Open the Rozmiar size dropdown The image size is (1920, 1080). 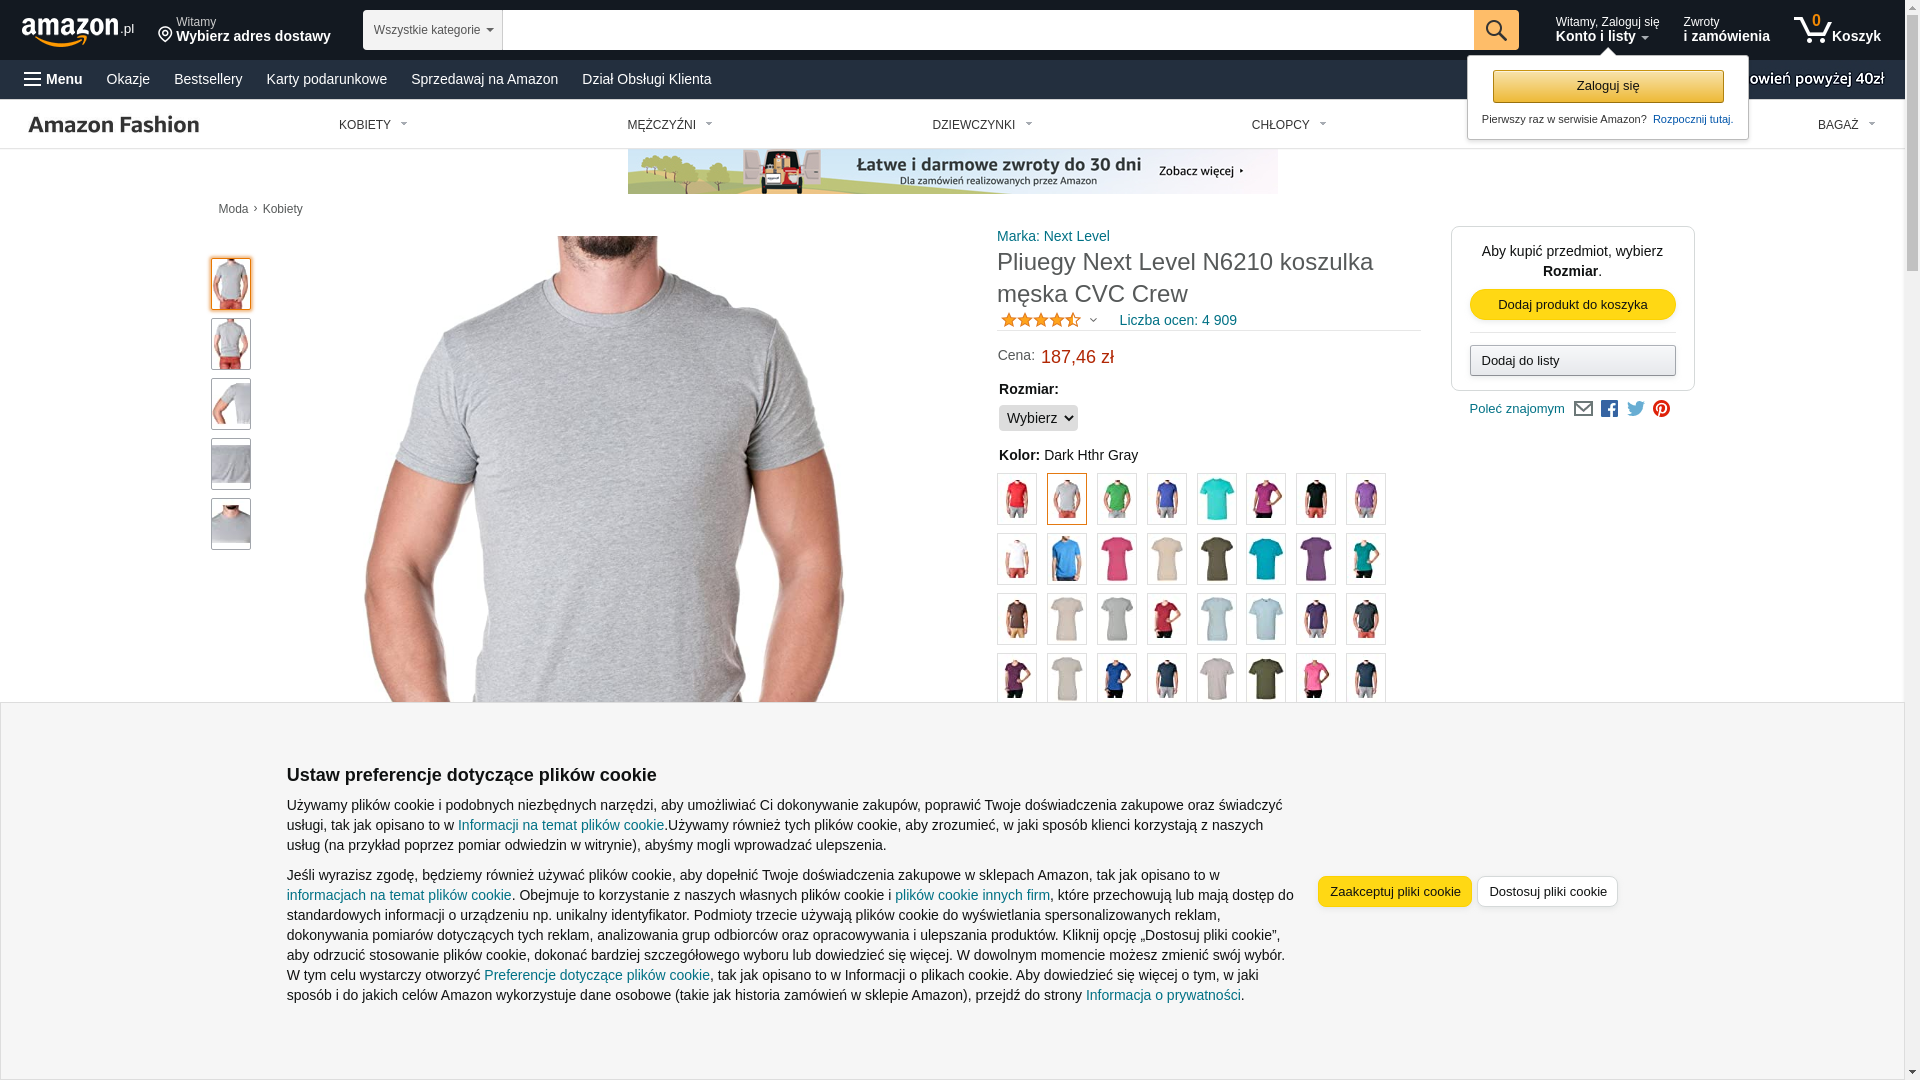pyautogui.click(x=1038, y=418)
